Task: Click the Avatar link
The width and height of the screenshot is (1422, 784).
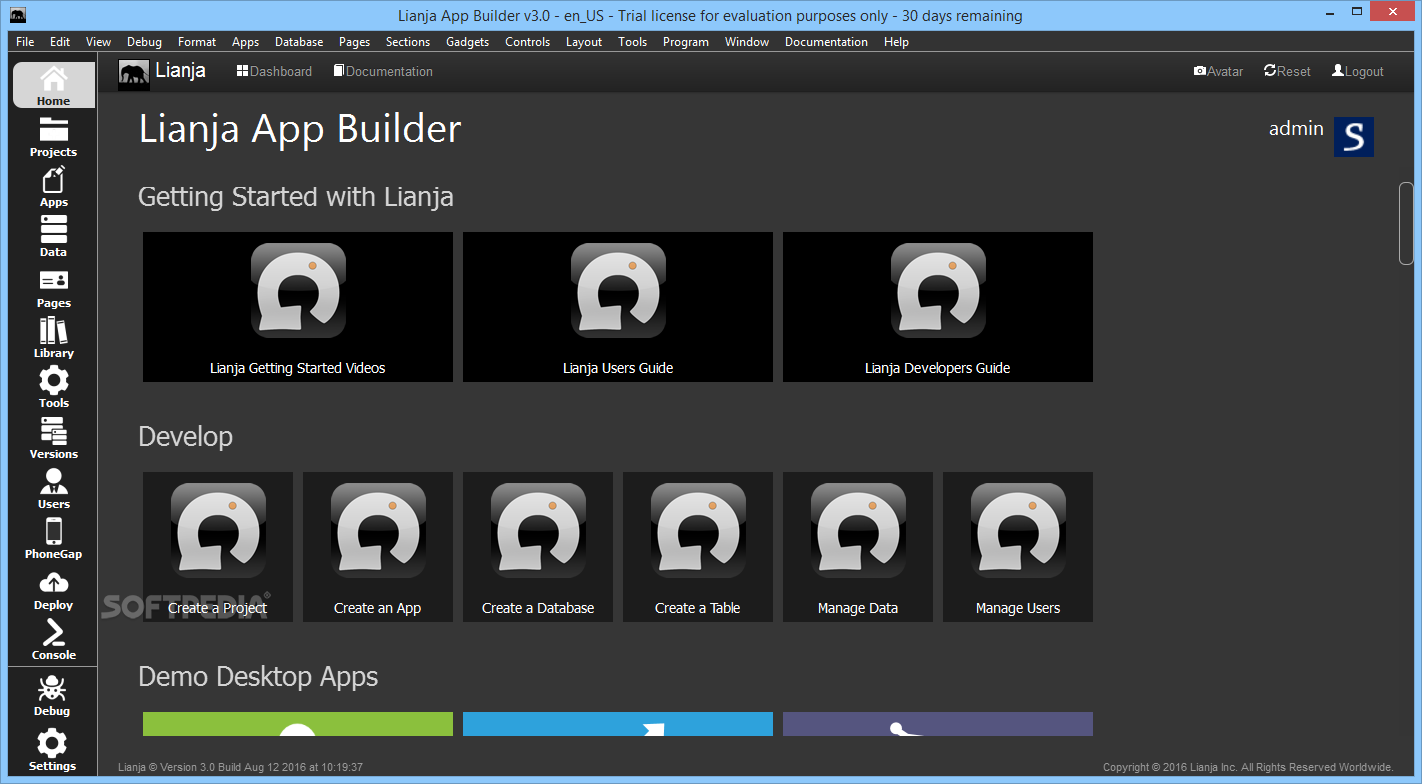Action: [1218, 72]
